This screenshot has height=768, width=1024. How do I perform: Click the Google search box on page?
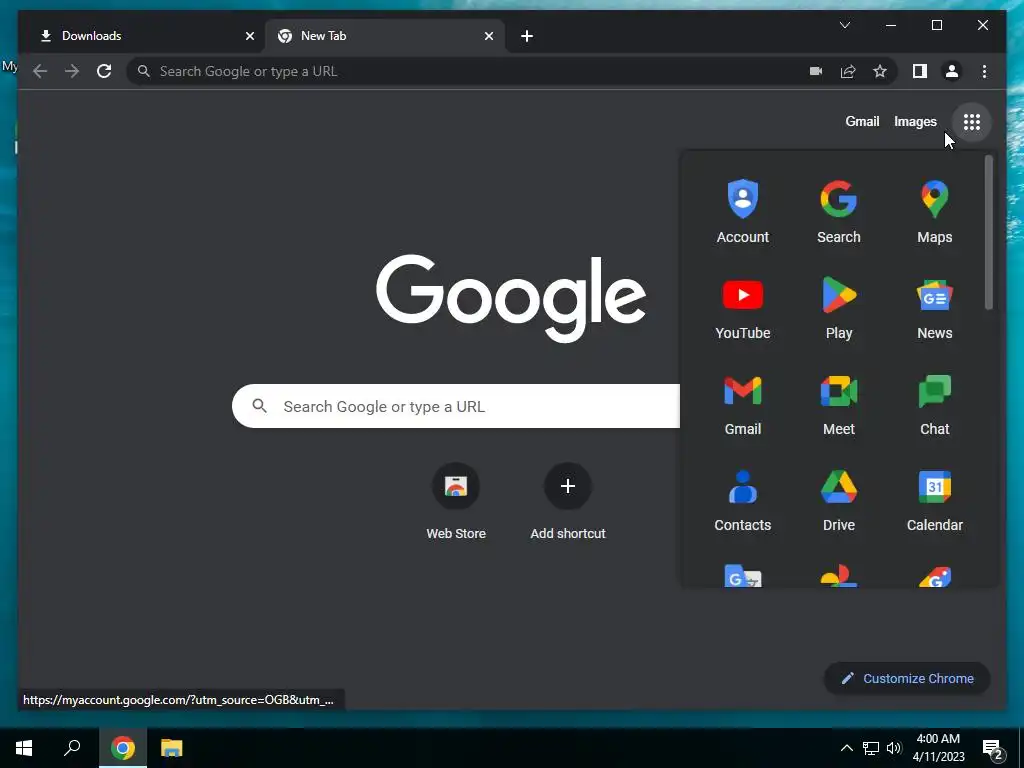[456, 406]
